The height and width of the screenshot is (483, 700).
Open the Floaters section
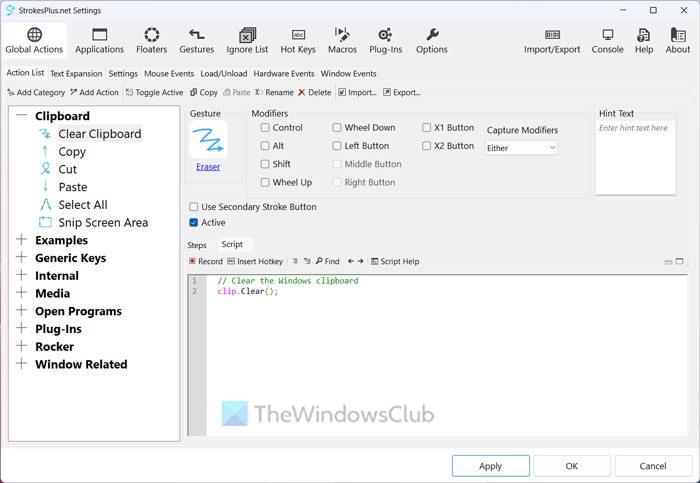pos(151,41)
